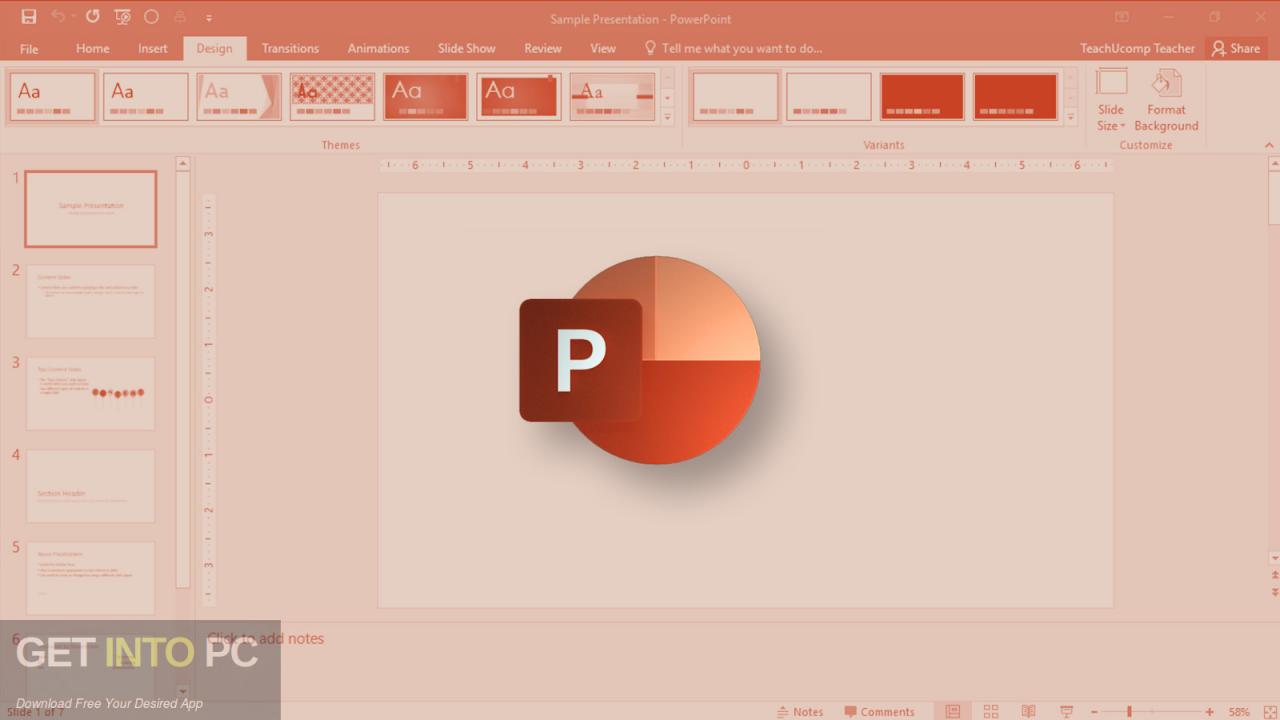Image resolution: width=1280 pixels, height=720 pixels.
Task: Click Previous Slide double arrow at scrollbar bottom
Action: (x=1274, y=575)
